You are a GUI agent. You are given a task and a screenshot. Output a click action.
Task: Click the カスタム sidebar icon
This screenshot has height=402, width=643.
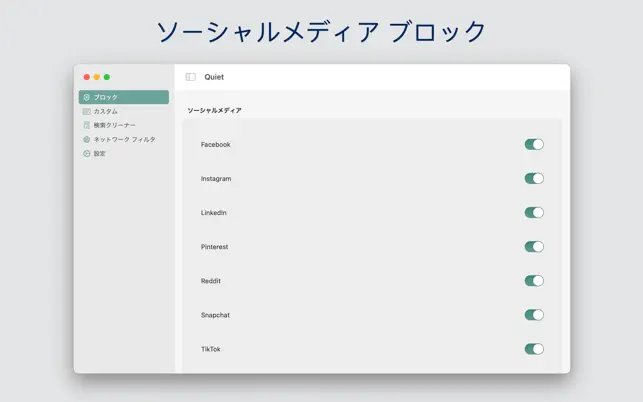(87, 112)
